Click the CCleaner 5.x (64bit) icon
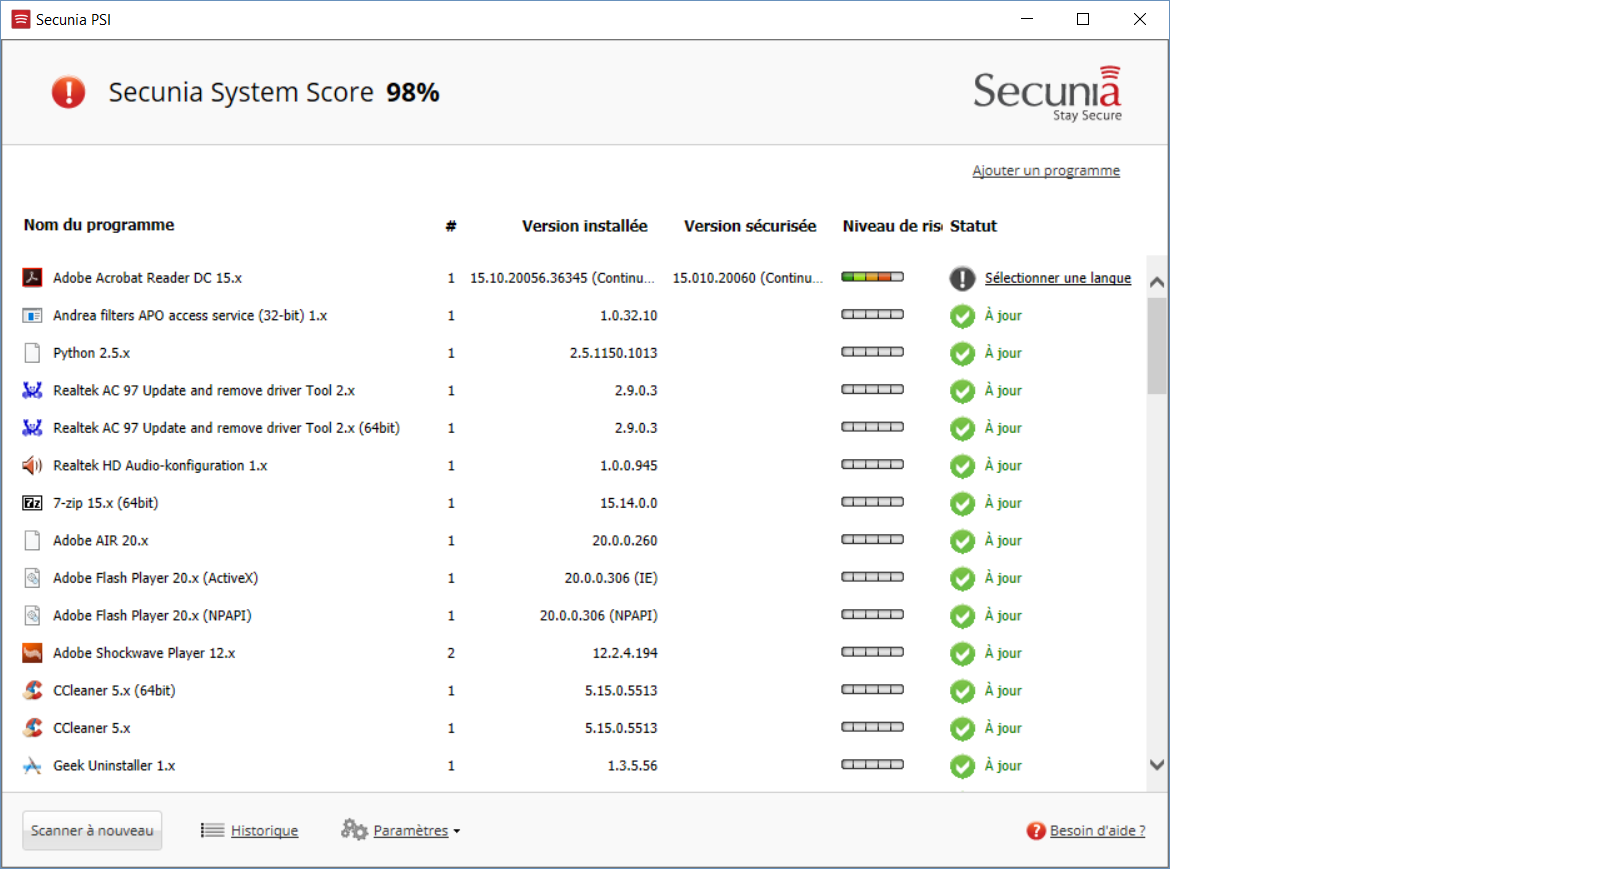This screenshot has height=869, width=1612. pyautogui.click(x=32, y=691)
